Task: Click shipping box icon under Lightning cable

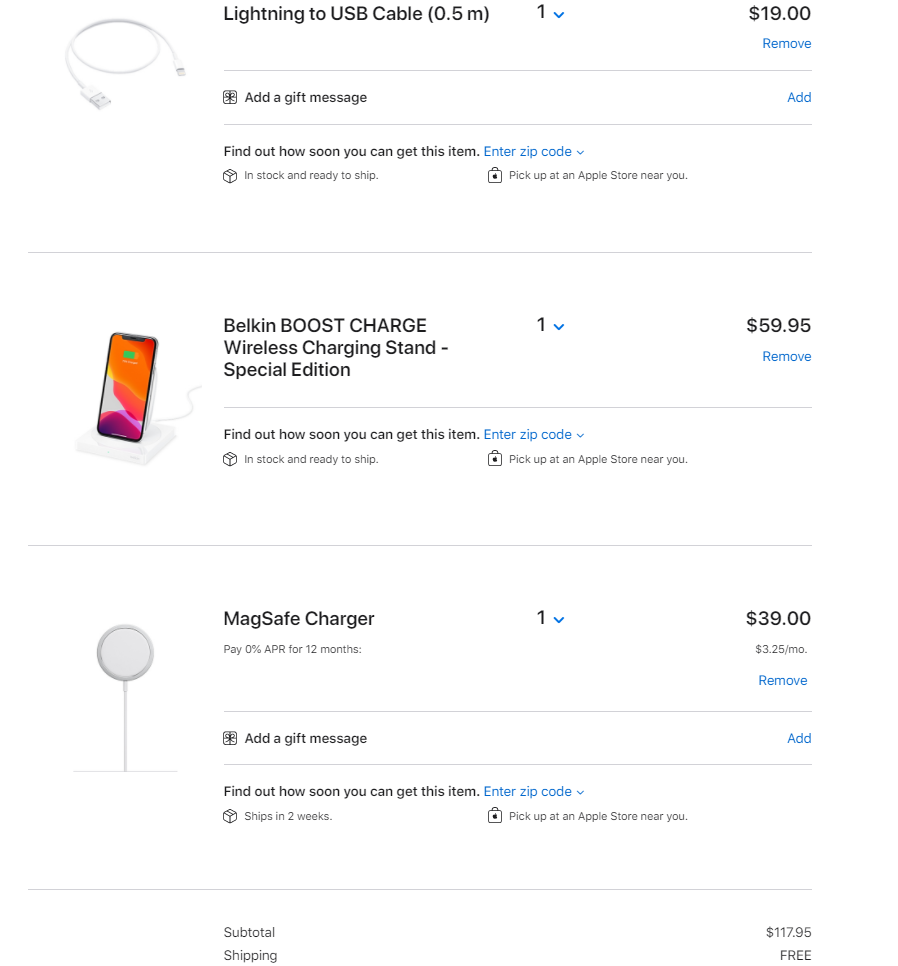Action: click(230, 176)
